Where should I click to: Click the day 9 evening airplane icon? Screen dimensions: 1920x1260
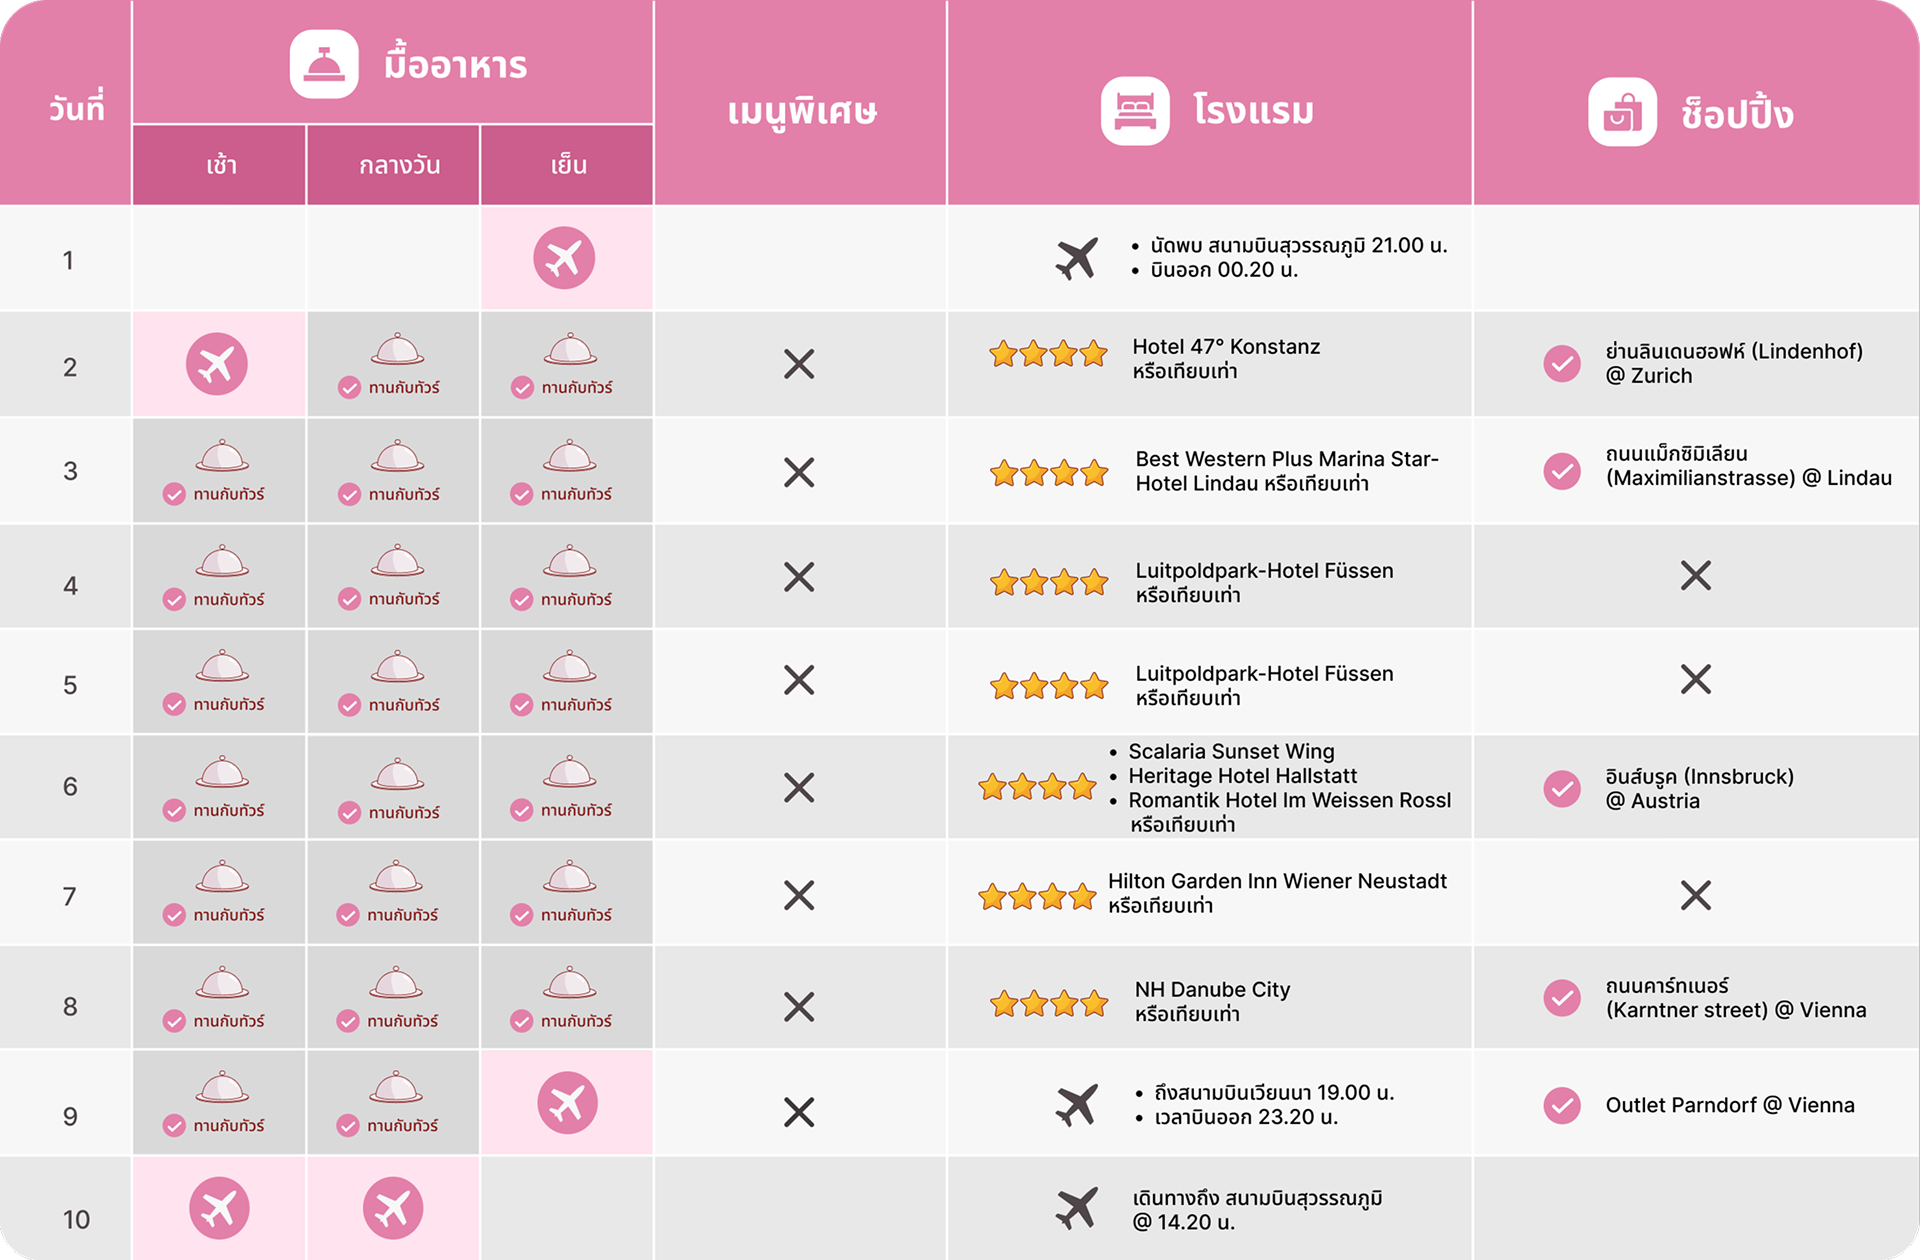pos(567,1103)
